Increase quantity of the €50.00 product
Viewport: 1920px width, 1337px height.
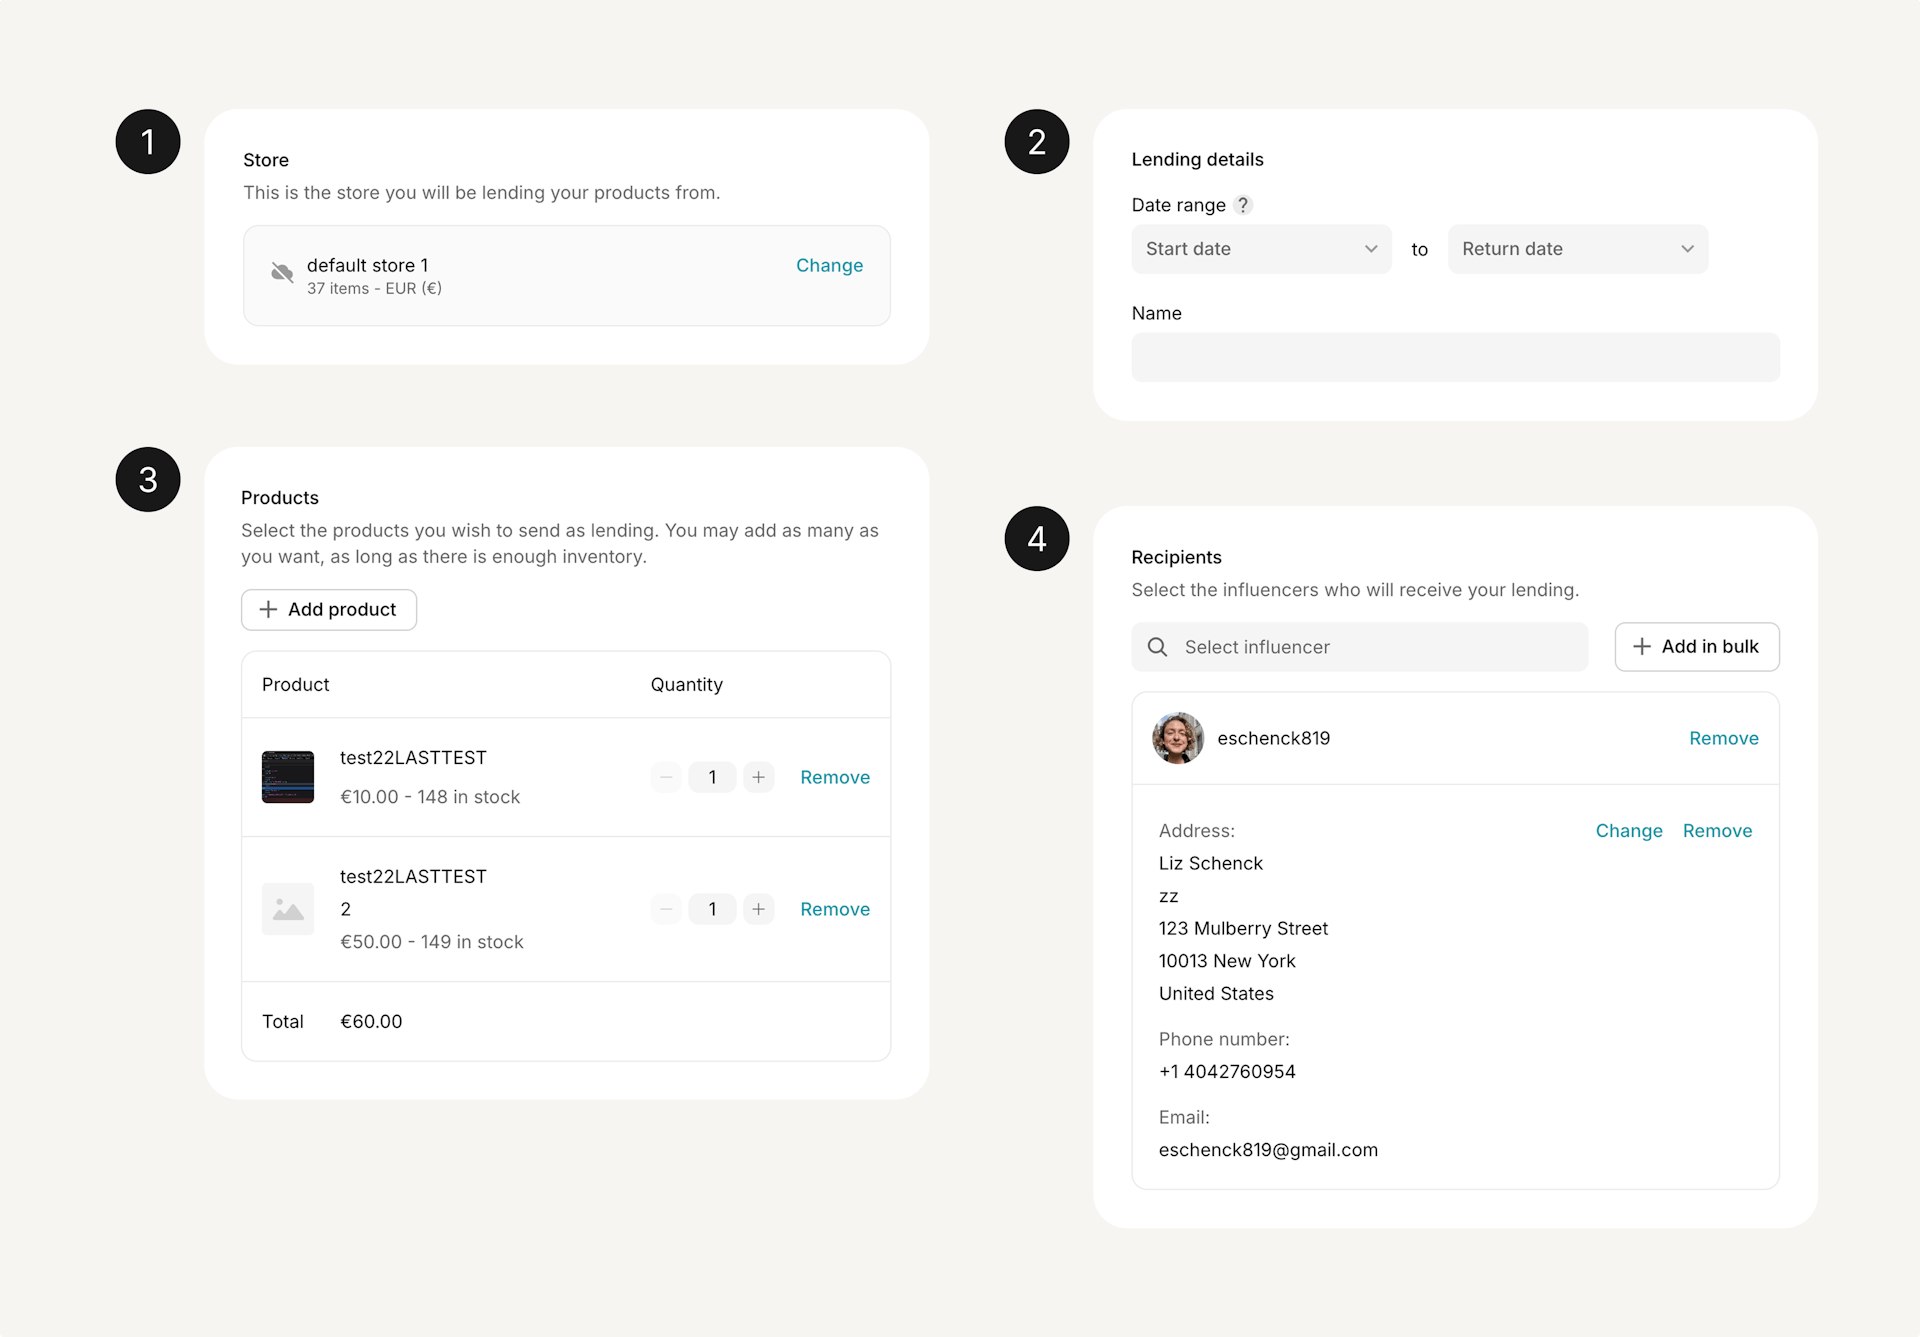(x=759, y=909)
